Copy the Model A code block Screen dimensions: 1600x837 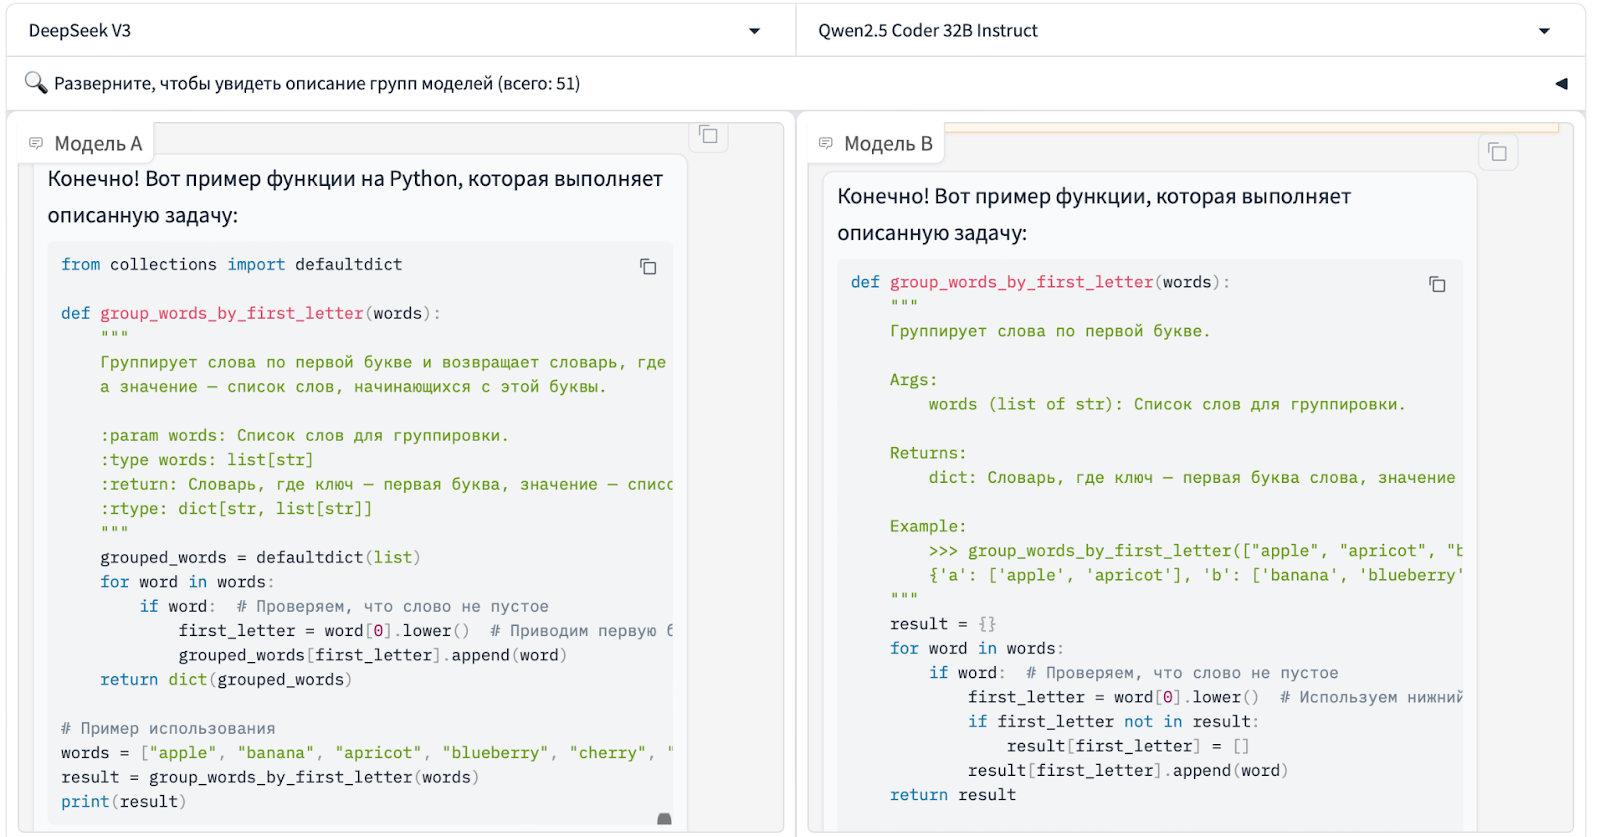(648, 267)
